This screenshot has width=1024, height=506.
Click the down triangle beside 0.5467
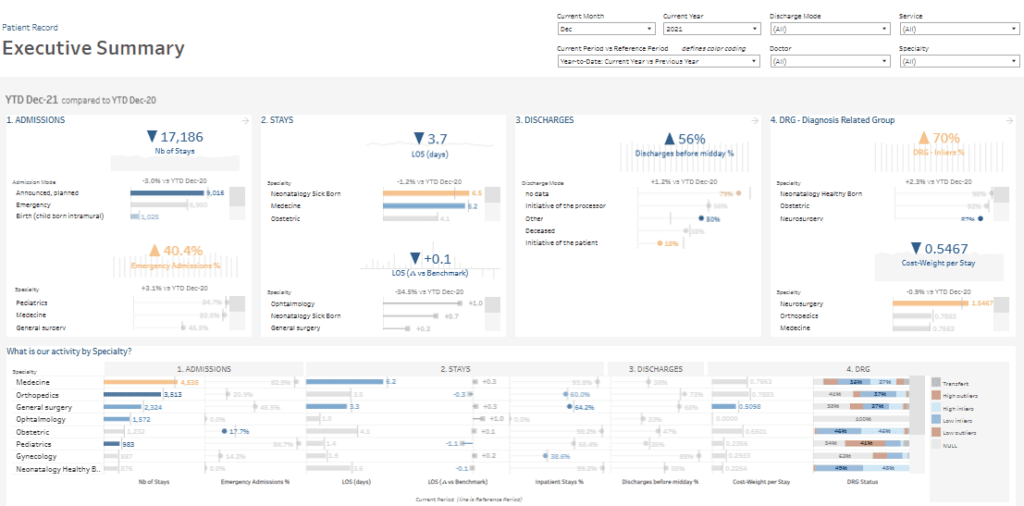[x=916, y=248]
